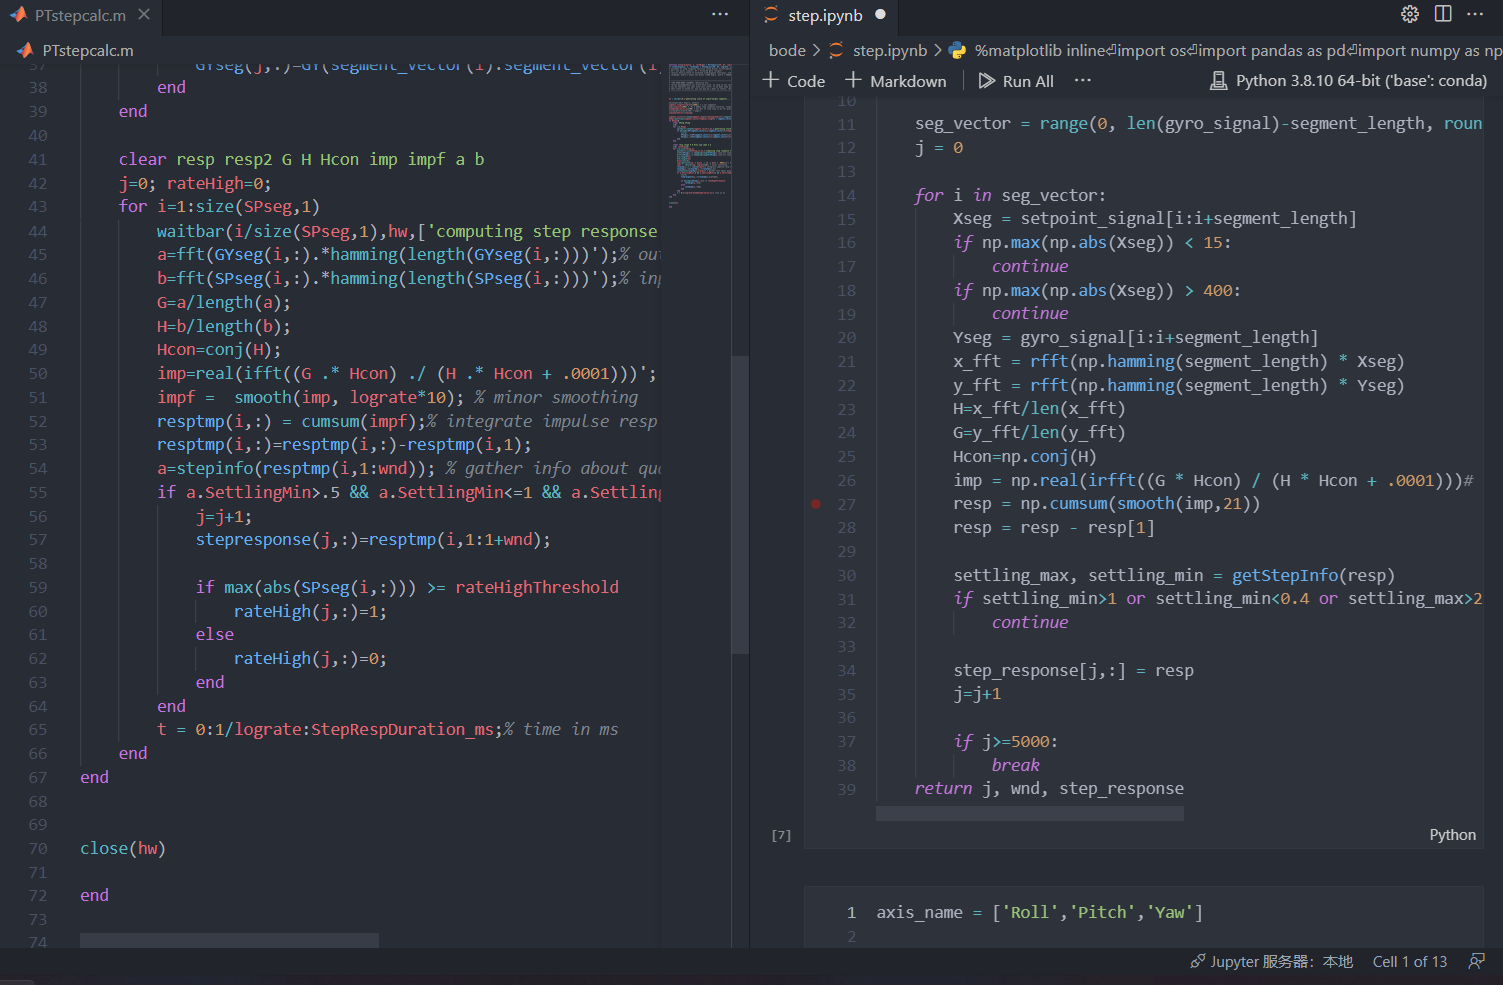Click 'else' keyword on line 61

[214, 634]
